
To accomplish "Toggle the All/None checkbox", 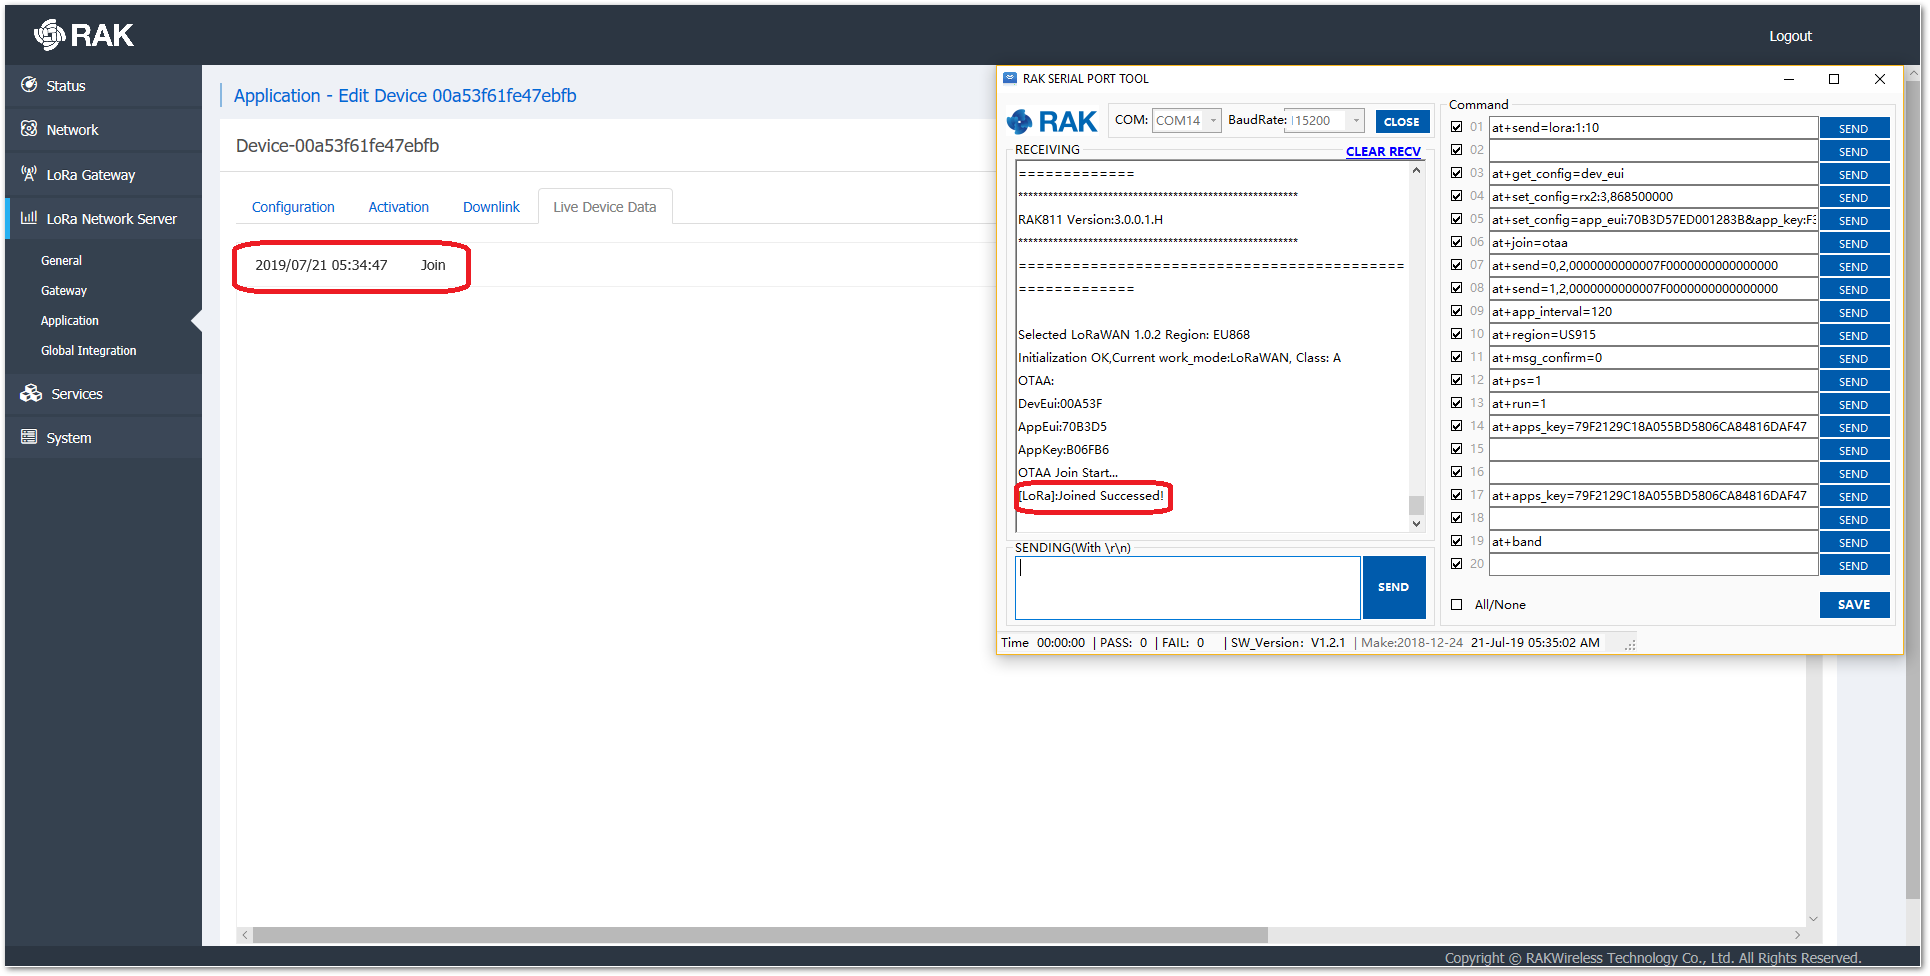I will pos(1457,604).
